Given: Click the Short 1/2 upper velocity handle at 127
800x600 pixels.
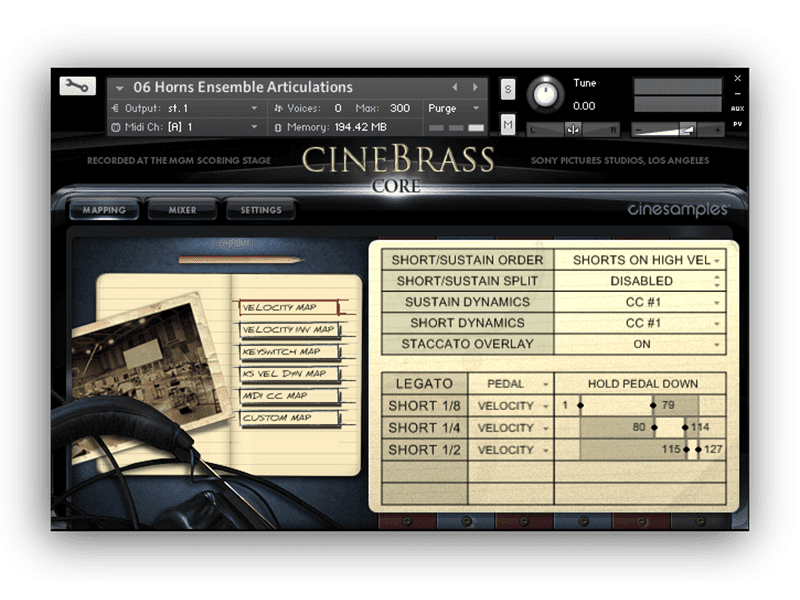Looking at the screenshot, I should point(698,449).
